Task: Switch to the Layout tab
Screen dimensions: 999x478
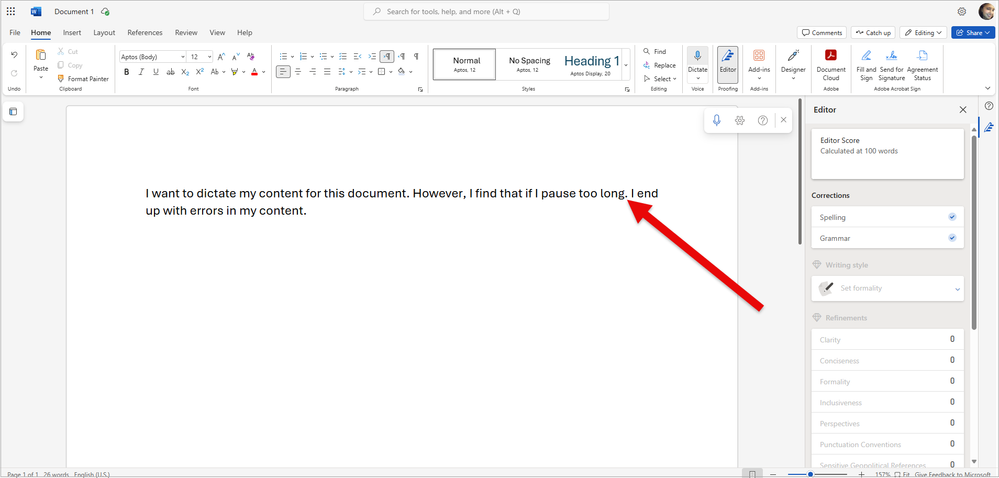Action: point(104,33)
